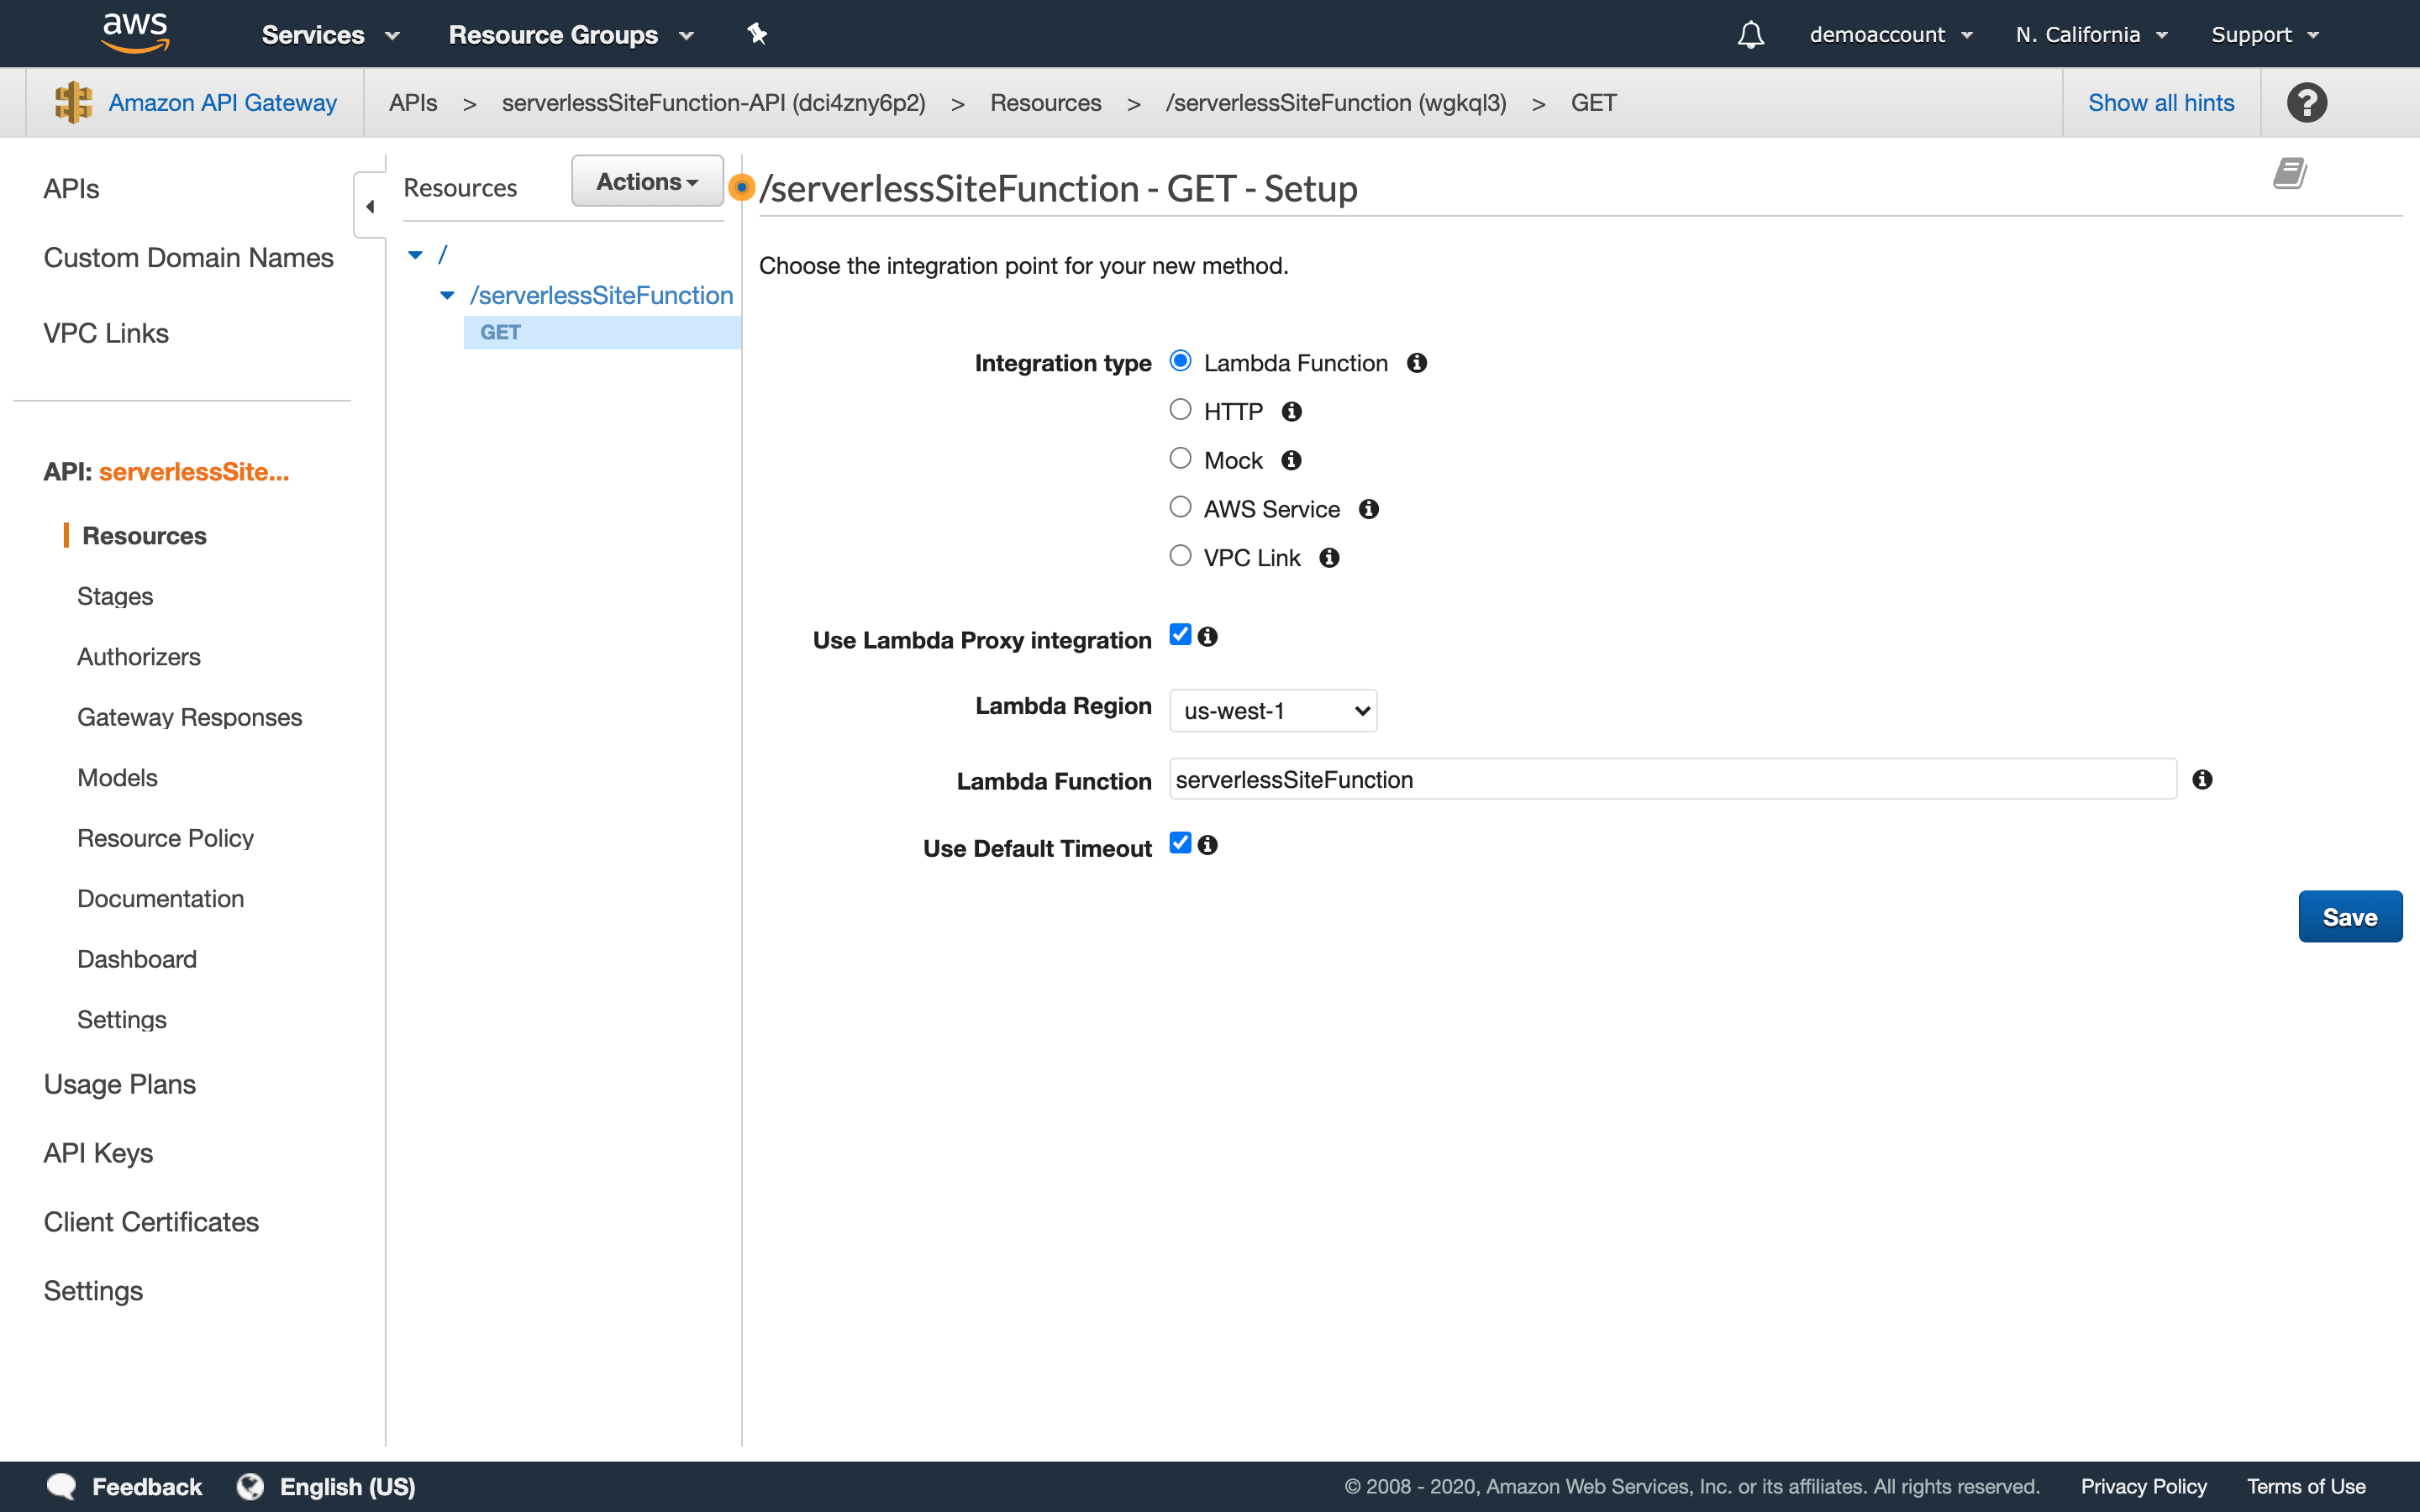Open VPC Links in sidebar
Image resolution: width=2420 pixels, height=1512 pixels.
click(106, 333)
